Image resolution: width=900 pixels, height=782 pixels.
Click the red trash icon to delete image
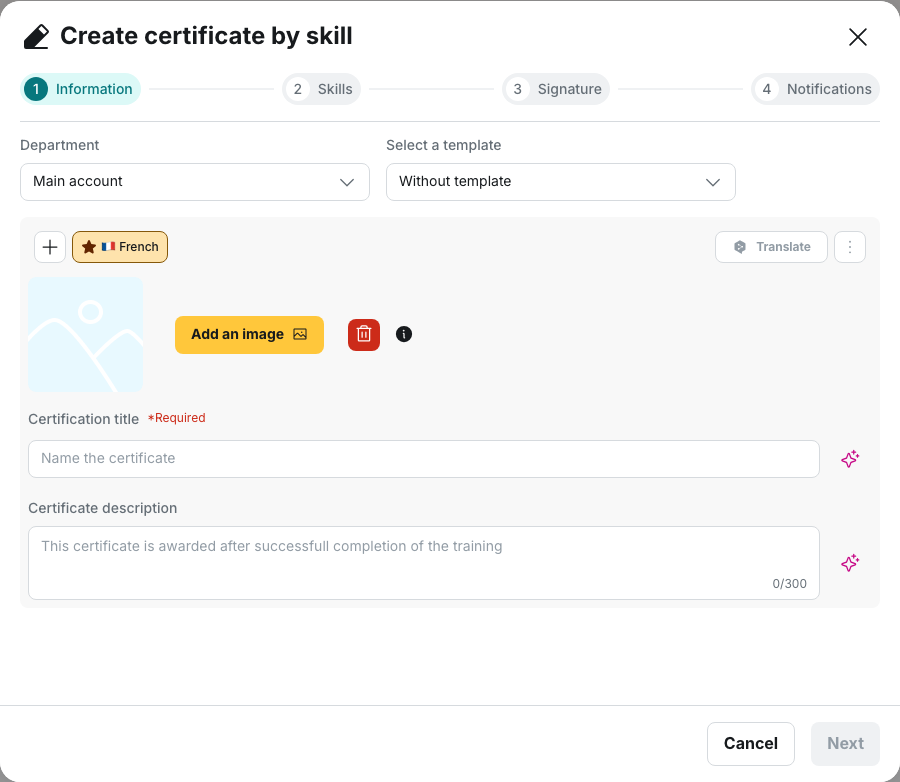click(x=364, y=335)
